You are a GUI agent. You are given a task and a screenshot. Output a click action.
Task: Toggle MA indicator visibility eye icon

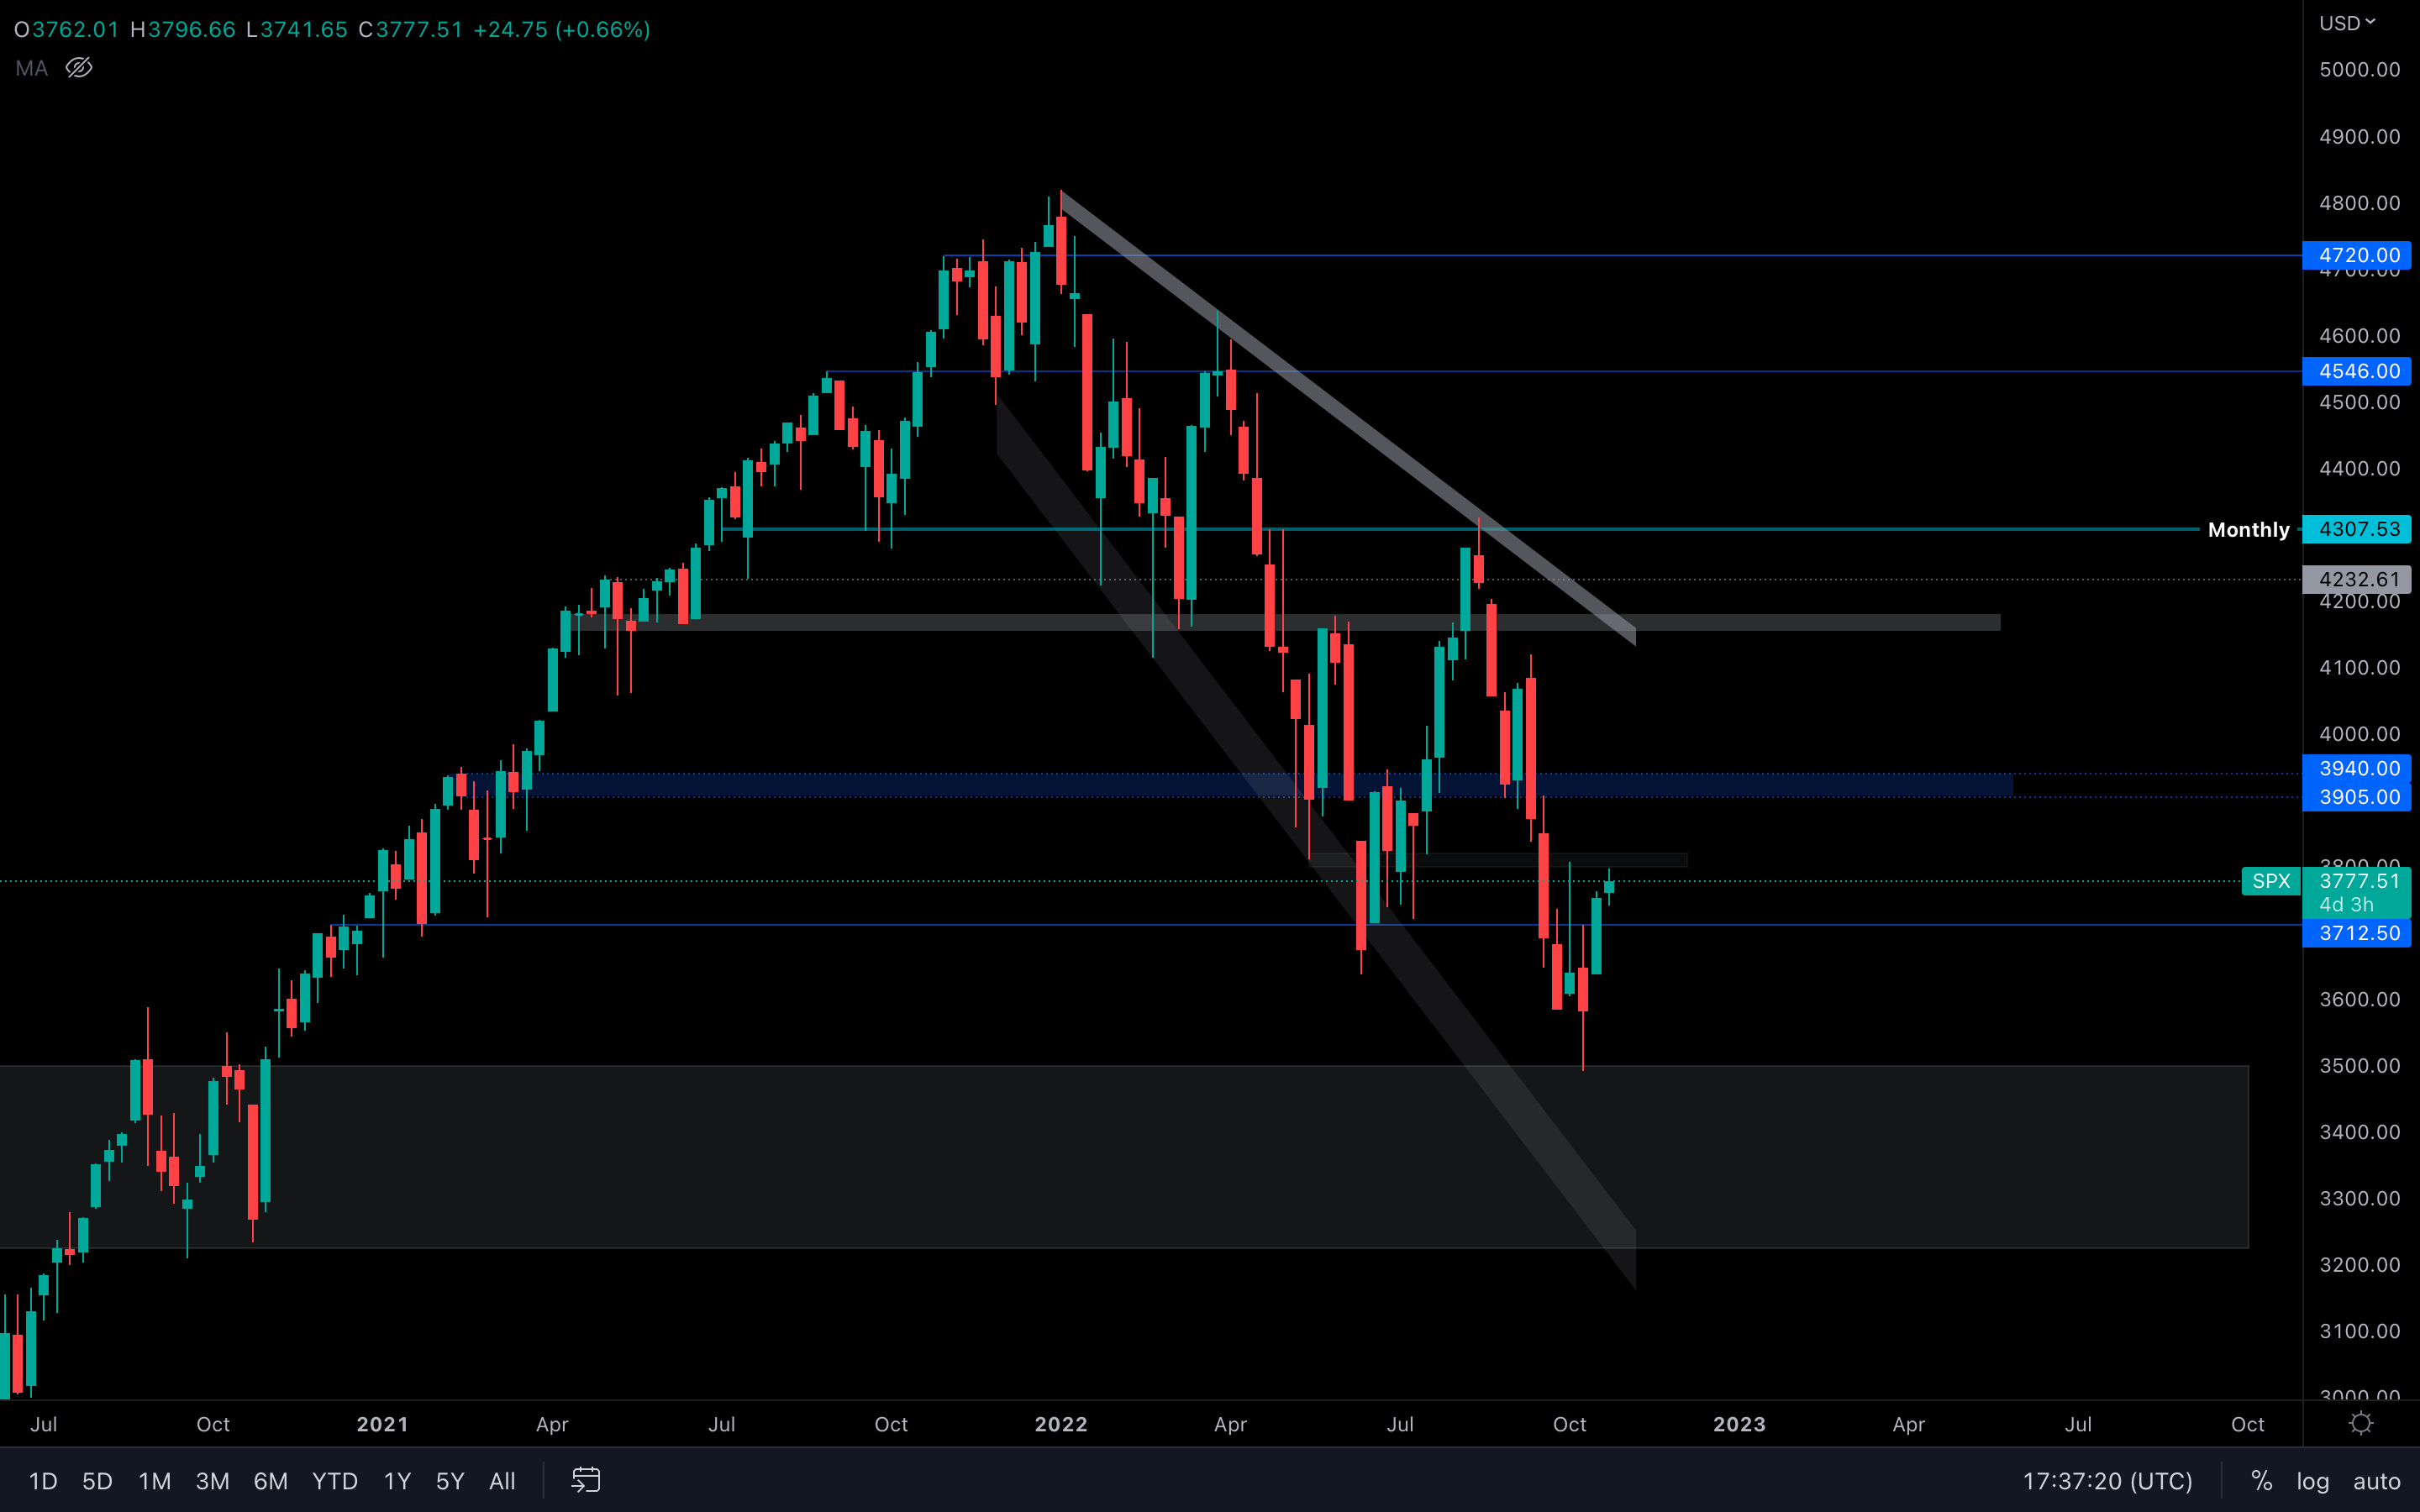click(x=79, y=68)
